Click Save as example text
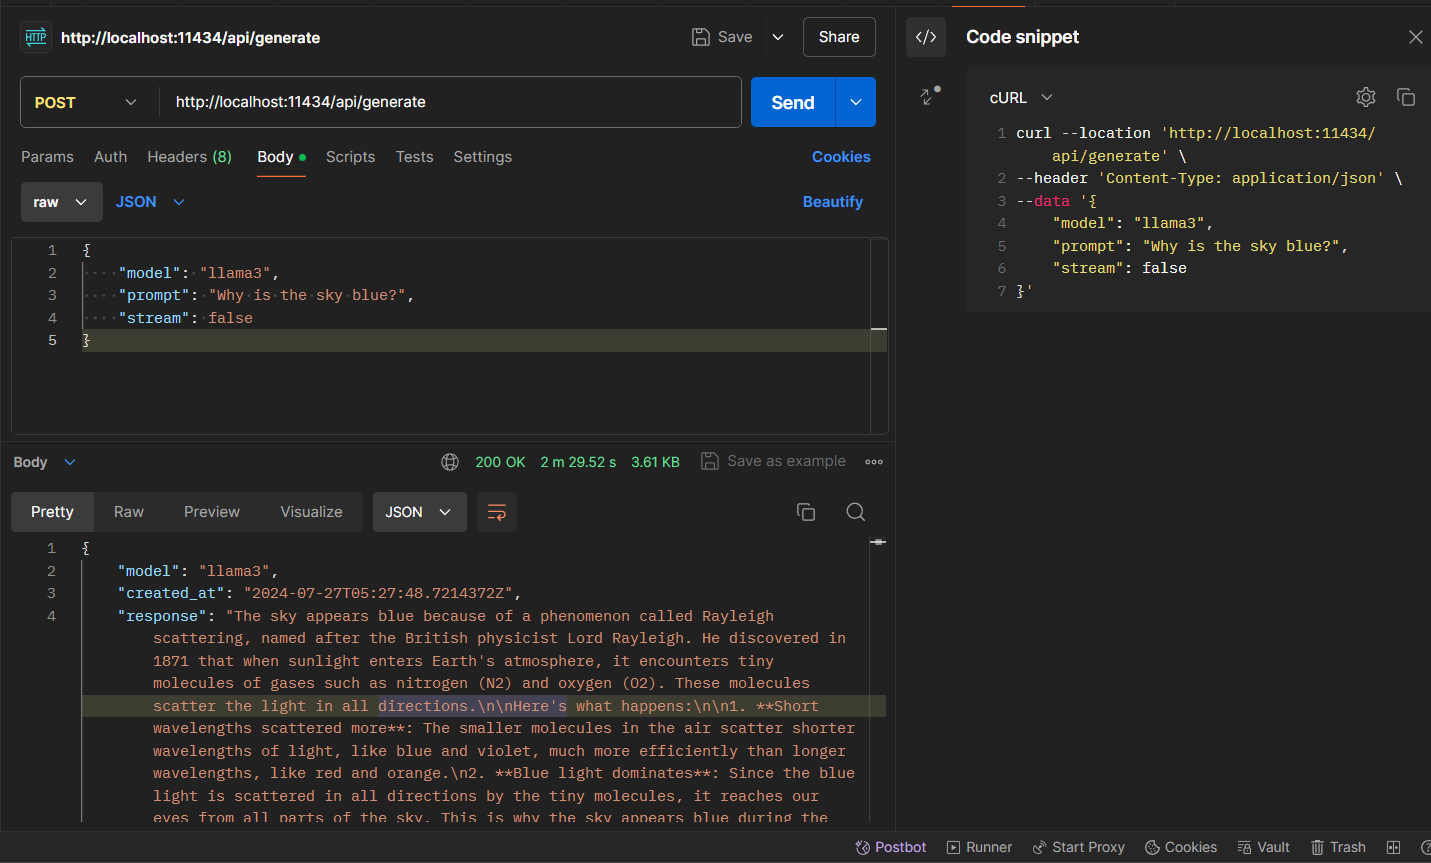Screen dimensions: 1431x863 (786, 461)
